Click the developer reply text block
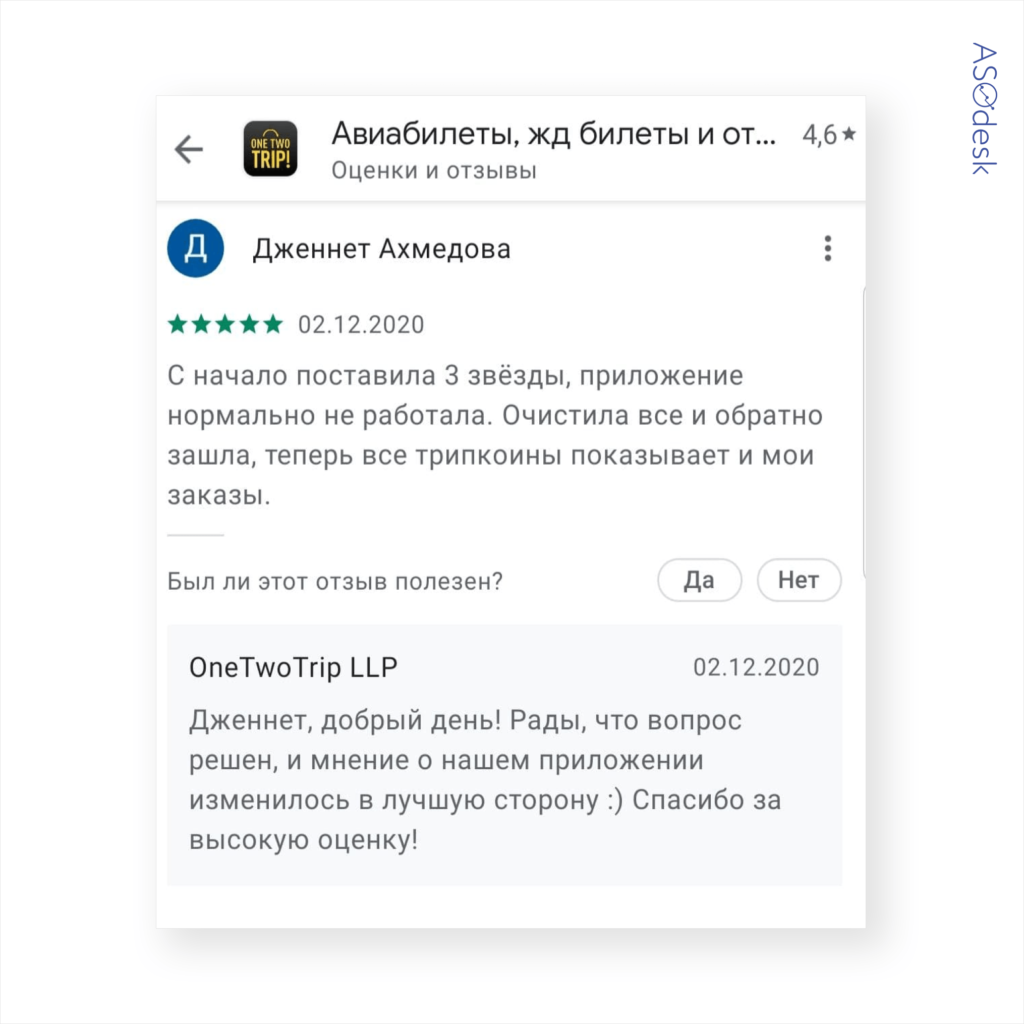 pyautogui.click(x=485, y=780)
